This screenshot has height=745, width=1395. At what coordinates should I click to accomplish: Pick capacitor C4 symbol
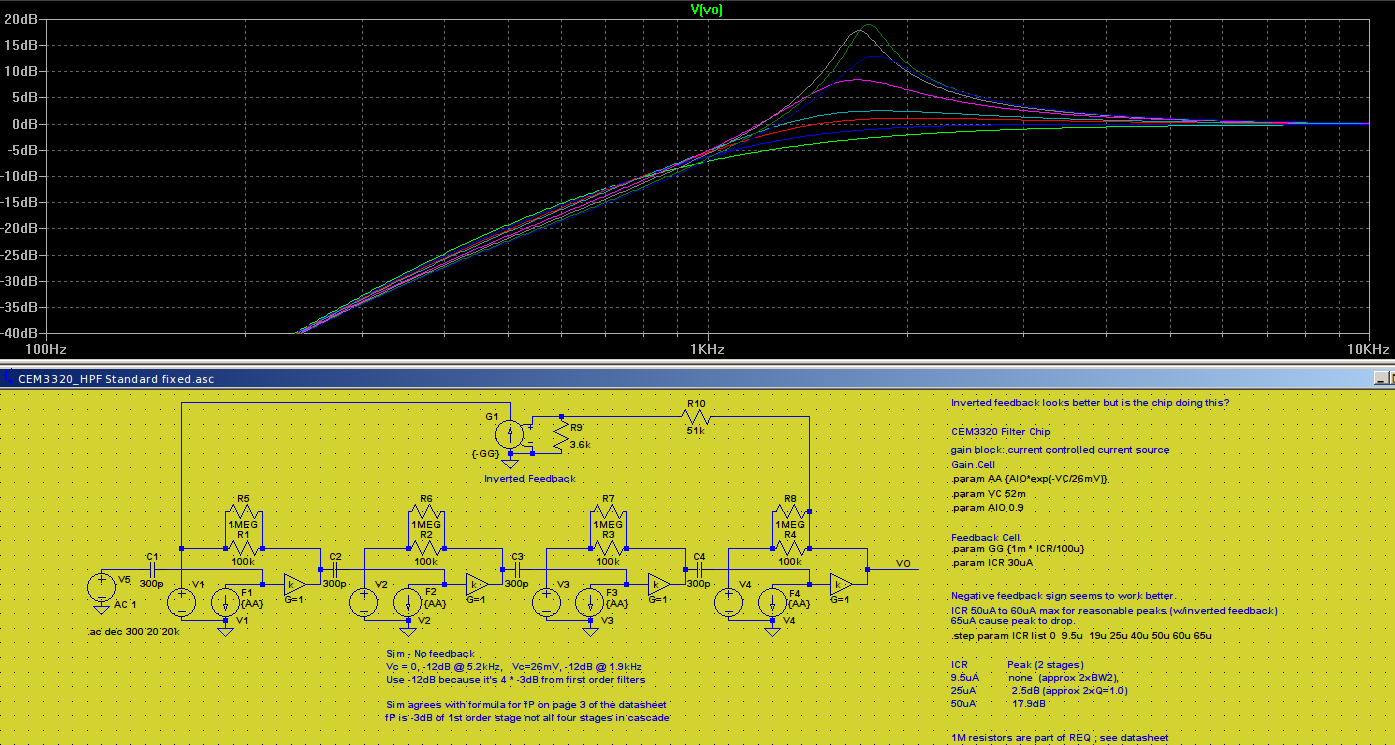click(x=699, y=568)
